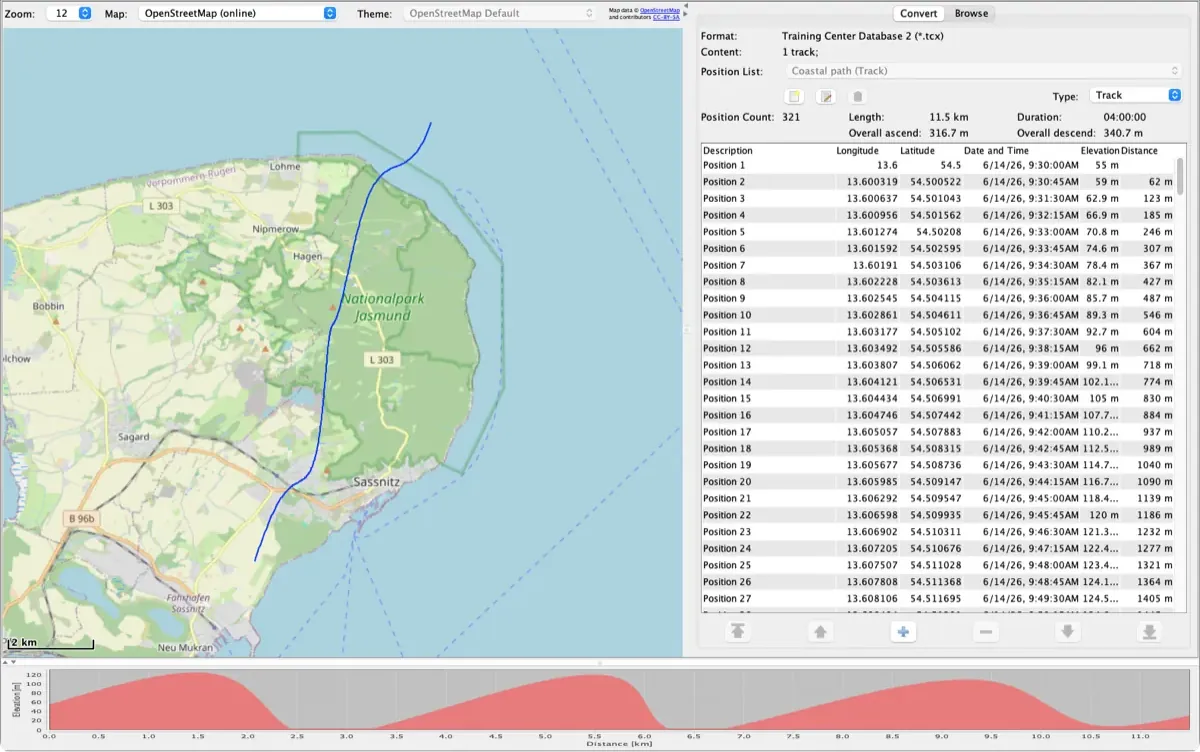
Task: Select the Position 14 row
Action: click(938, 382)
